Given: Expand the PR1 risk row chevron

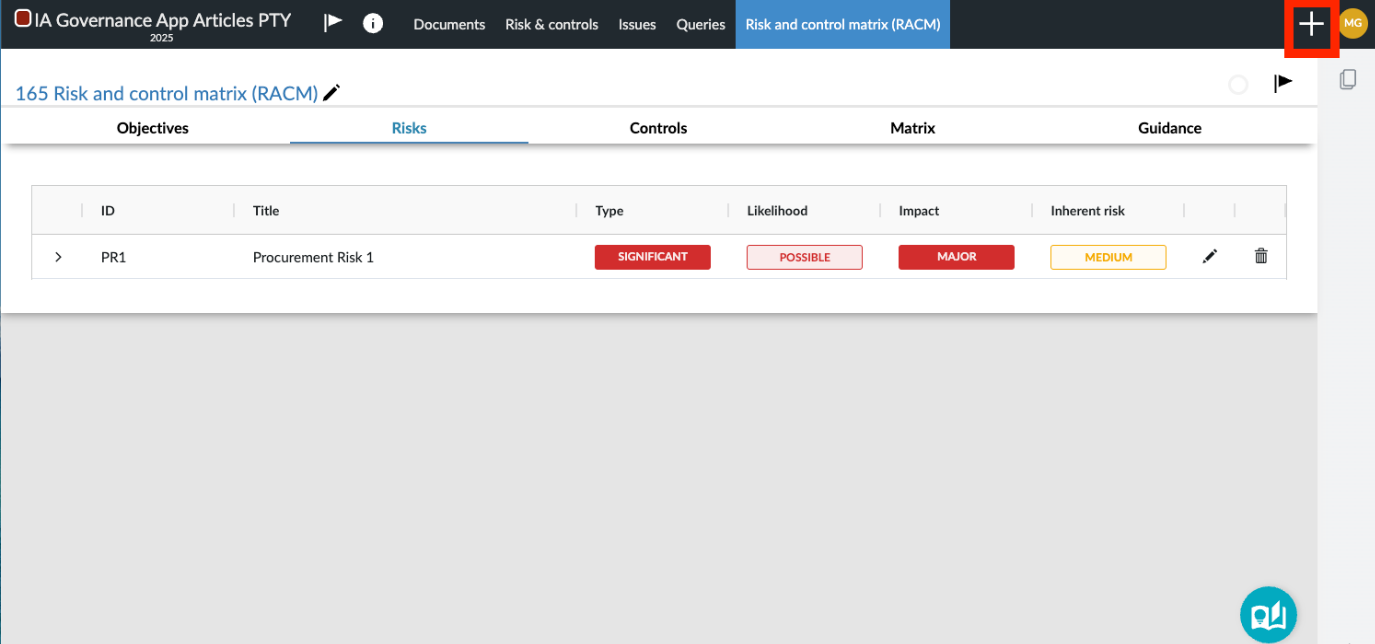Looking at the screenshot, I should click(58, 257).
